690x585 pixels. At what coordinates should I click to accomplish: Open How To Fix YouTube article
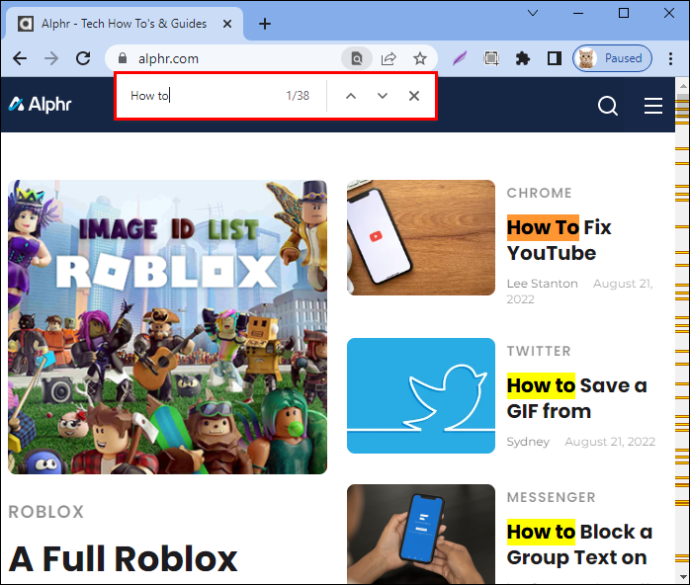pos(559,240)
